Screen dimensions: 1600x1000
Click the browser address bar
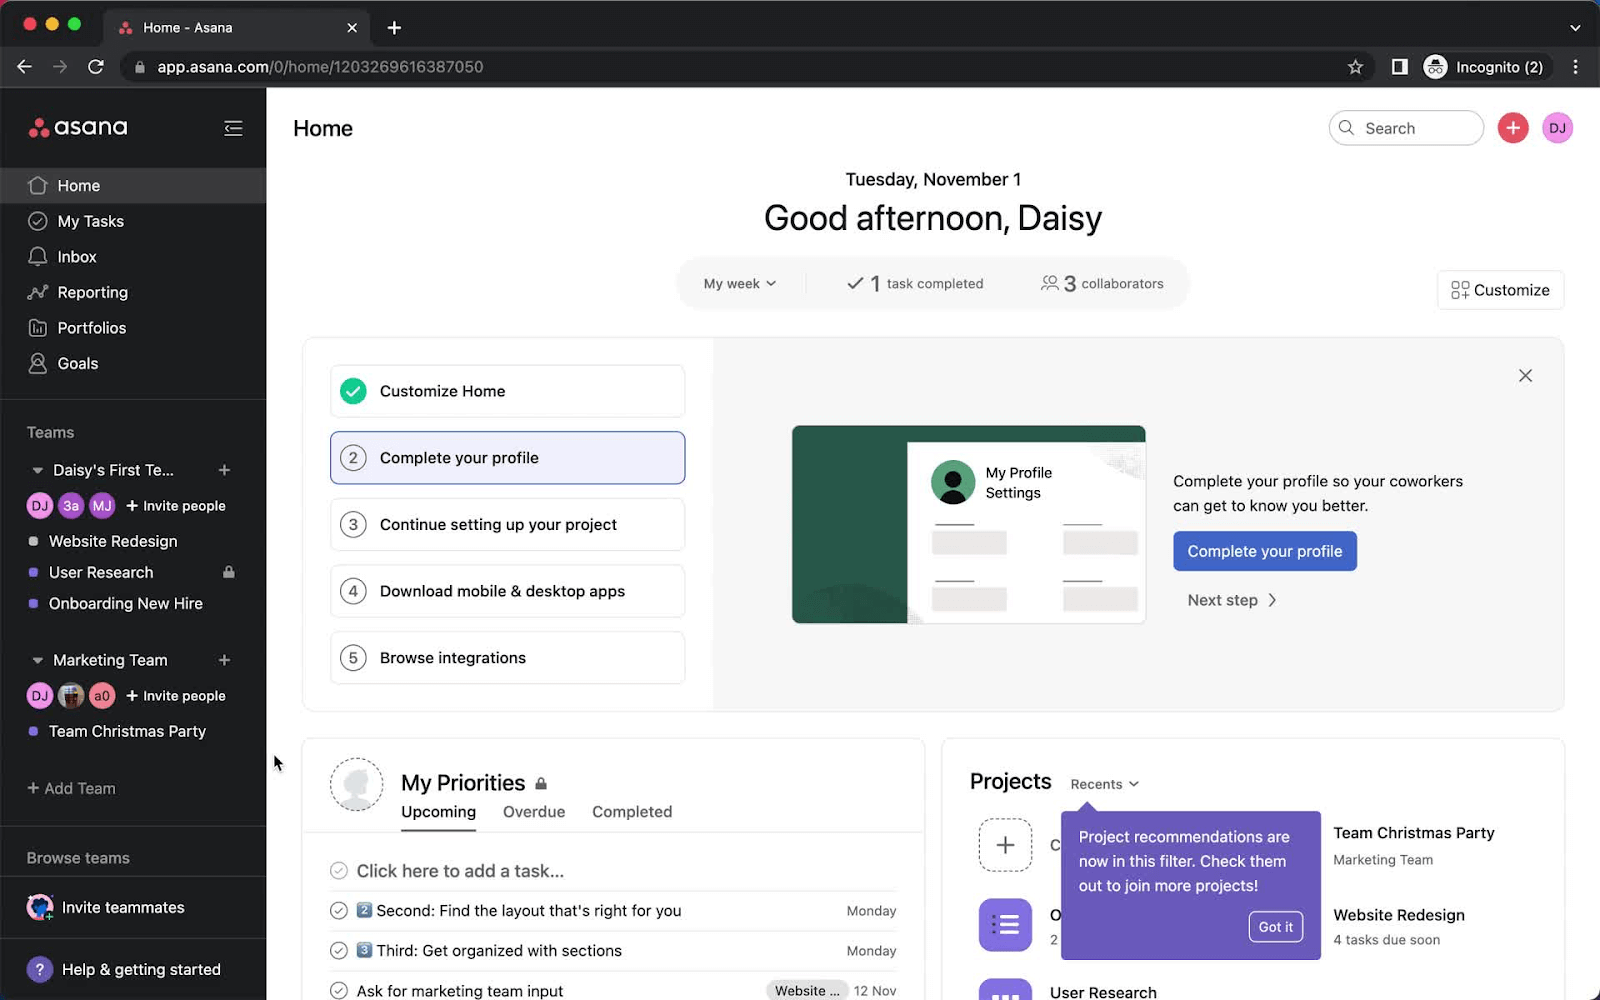click(740, 67)
